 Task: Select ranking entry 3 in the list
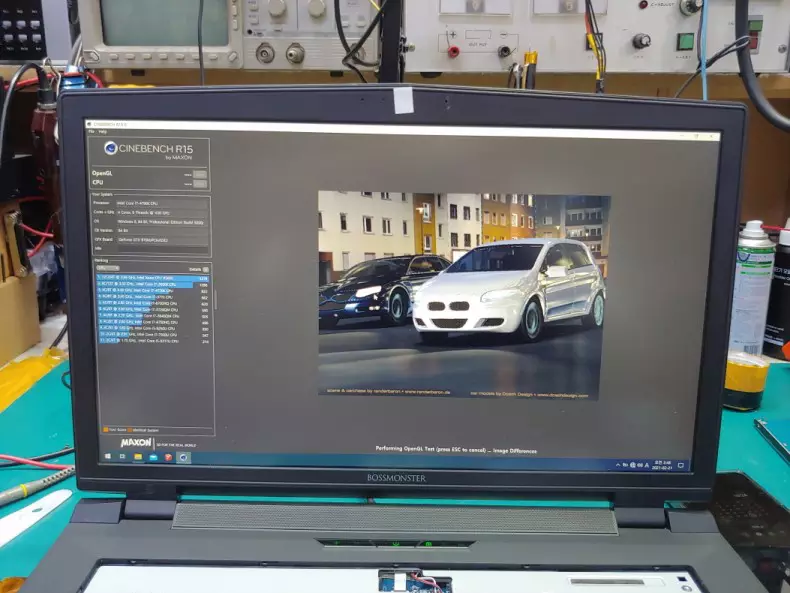[x=153, y=291]
